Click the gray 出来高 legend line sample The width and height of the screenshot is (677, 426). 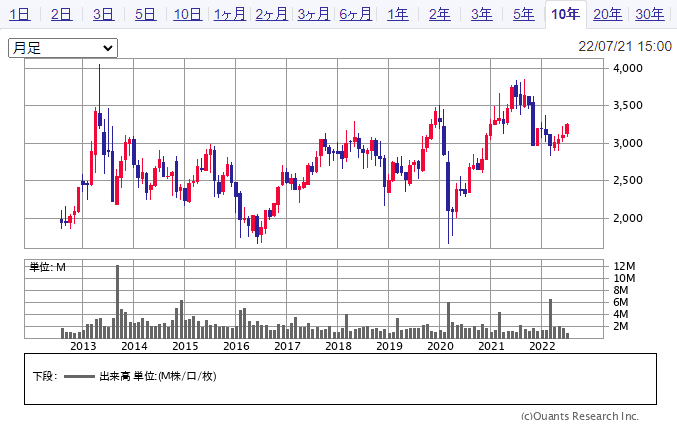coord(79,377)
